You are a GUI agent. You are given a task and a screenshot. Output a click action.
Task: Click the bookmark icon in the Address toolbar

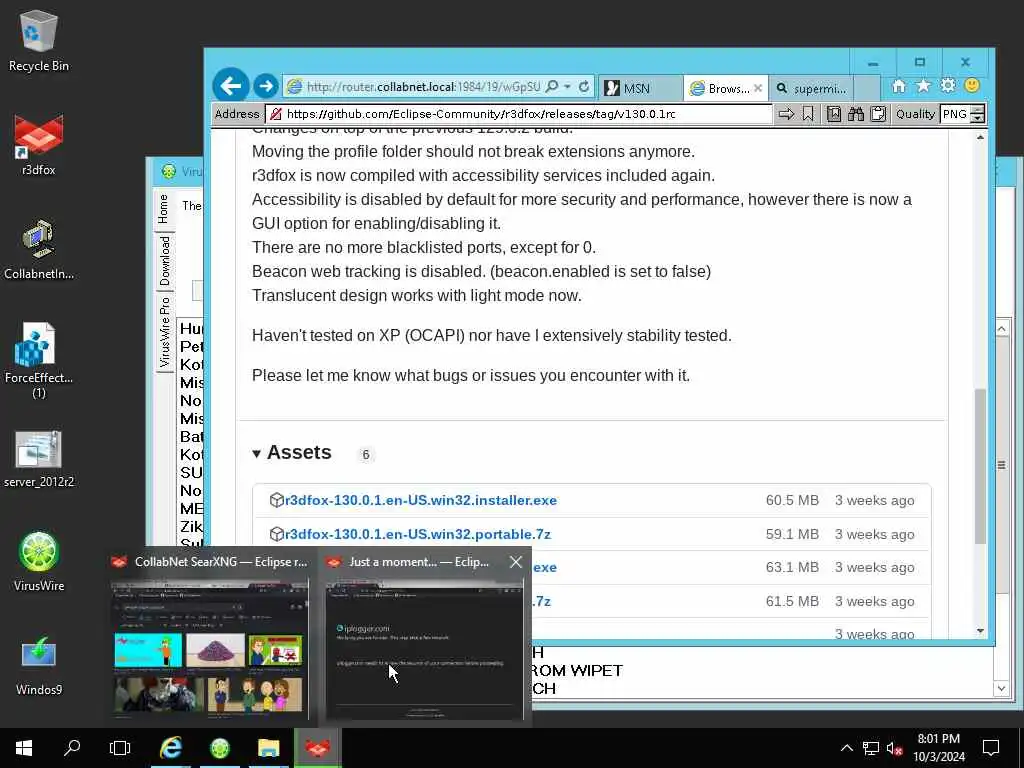click(x=808, y=114)
